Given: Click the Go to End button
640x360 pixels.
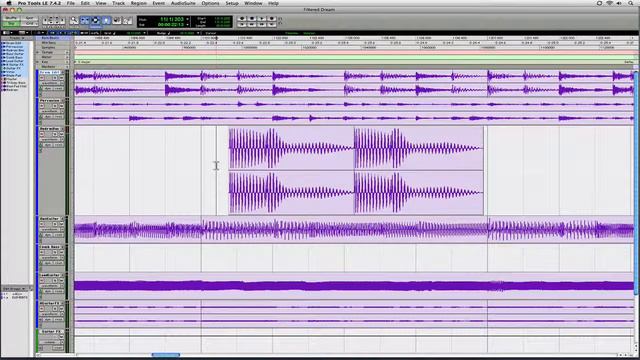Looking at the screenshot, I should coord(271,24).
